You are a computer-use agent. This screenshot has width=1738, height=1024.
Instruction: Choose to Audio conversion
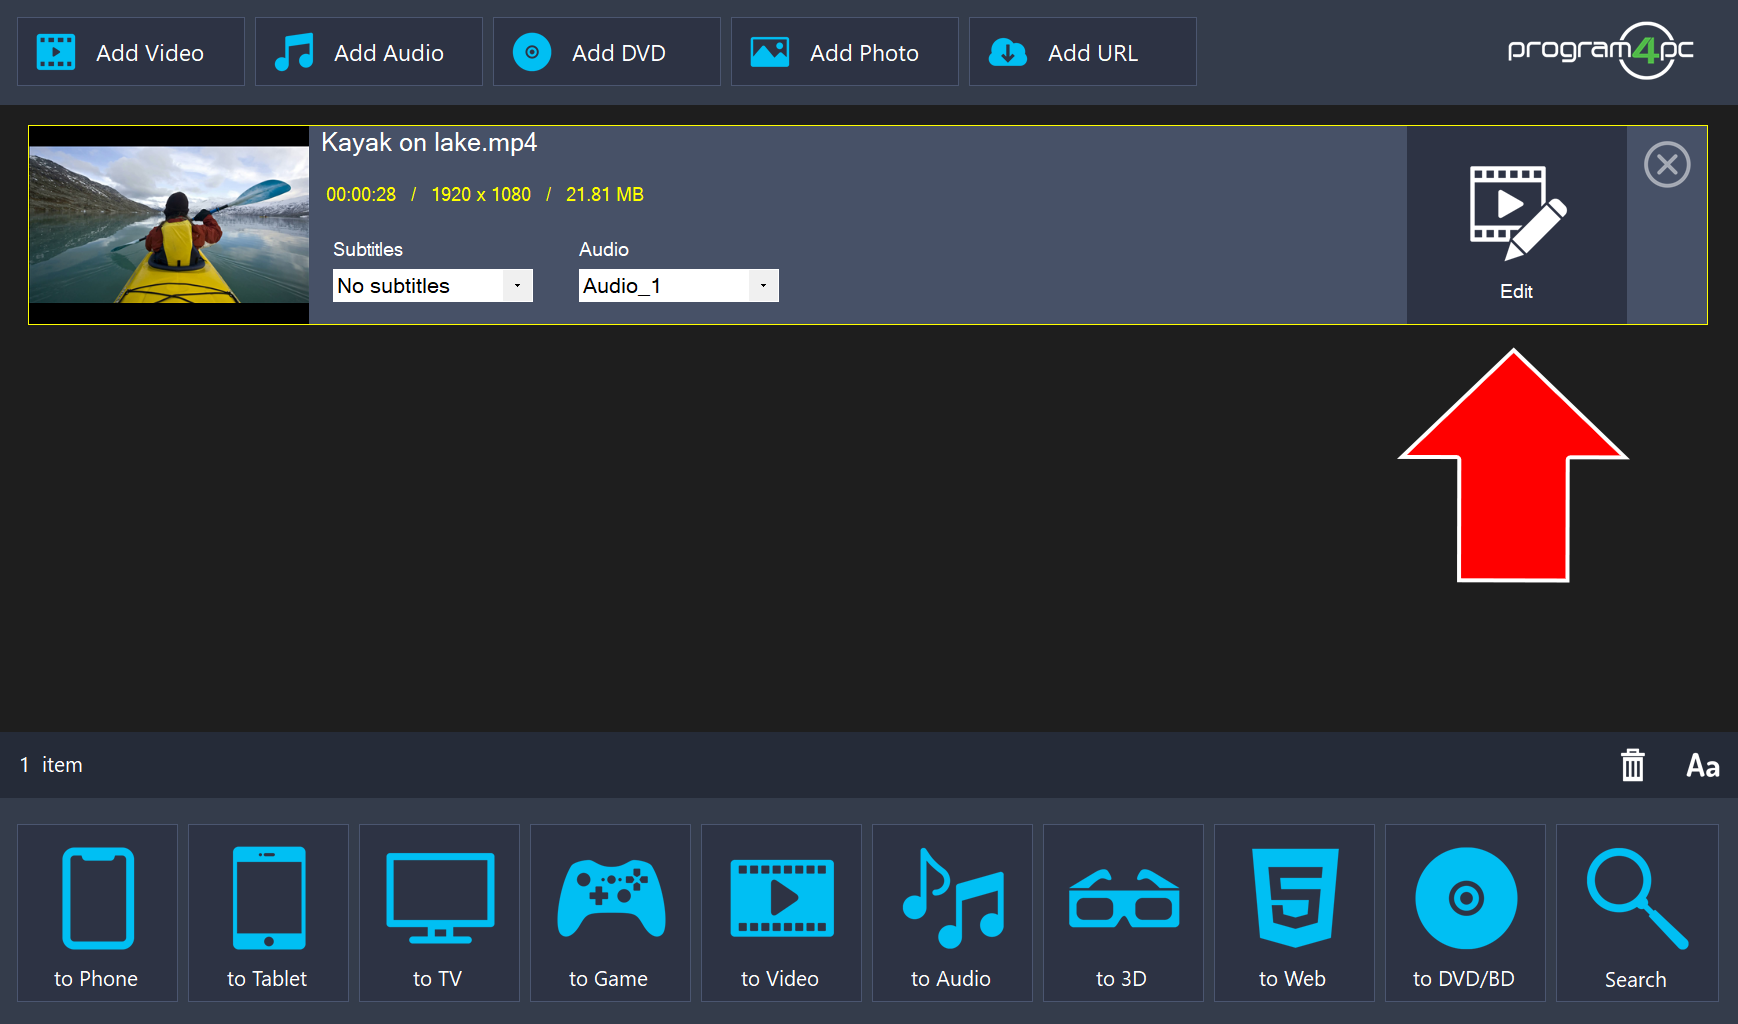click(x=952, y=913)
